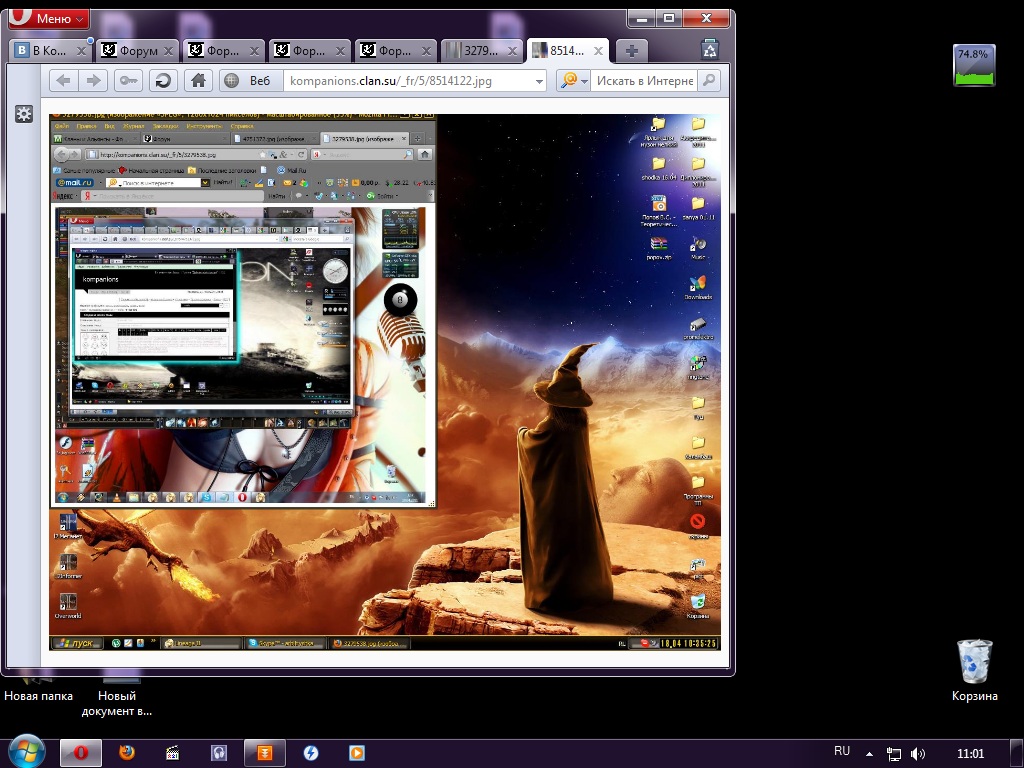Select the Корзина recycle bin desktop icon
Image resolution: width=1024 pixels, height=768 pixels.
pos(974,671)
